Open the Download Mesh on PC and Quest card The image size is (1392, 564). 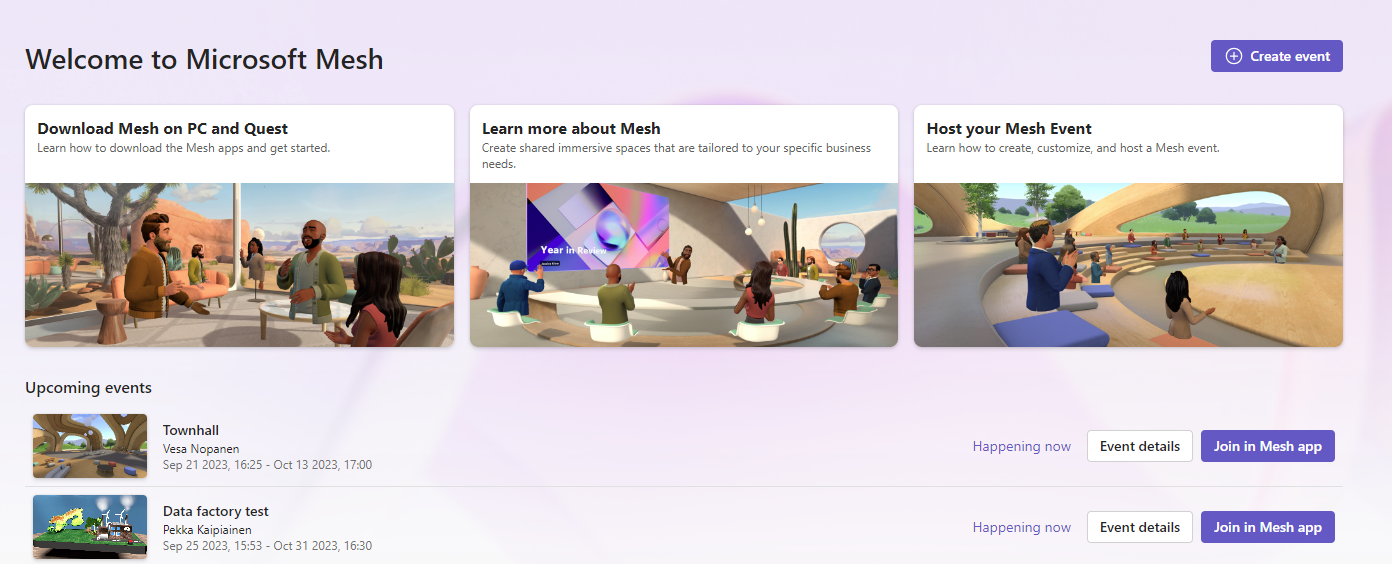[x=239, y=226]
